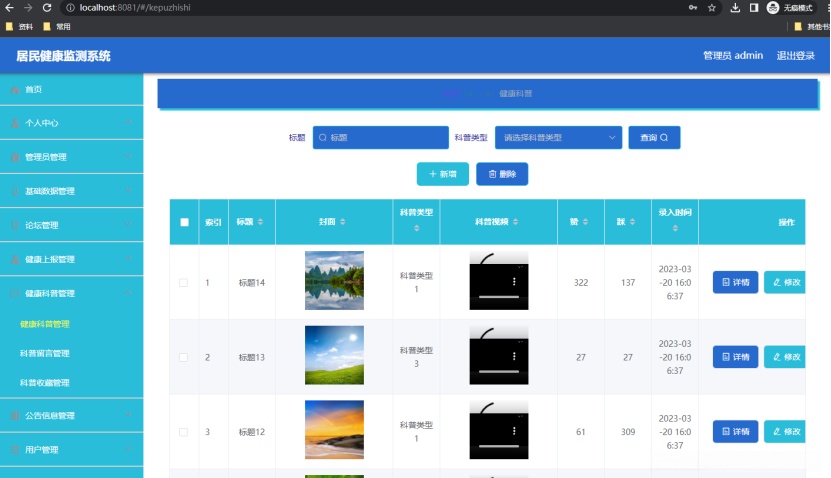Viewport: 831px width, 478px height.
Task: Collapse 健康科普管理 parent sidebar menu
Action: coord(72,293)
